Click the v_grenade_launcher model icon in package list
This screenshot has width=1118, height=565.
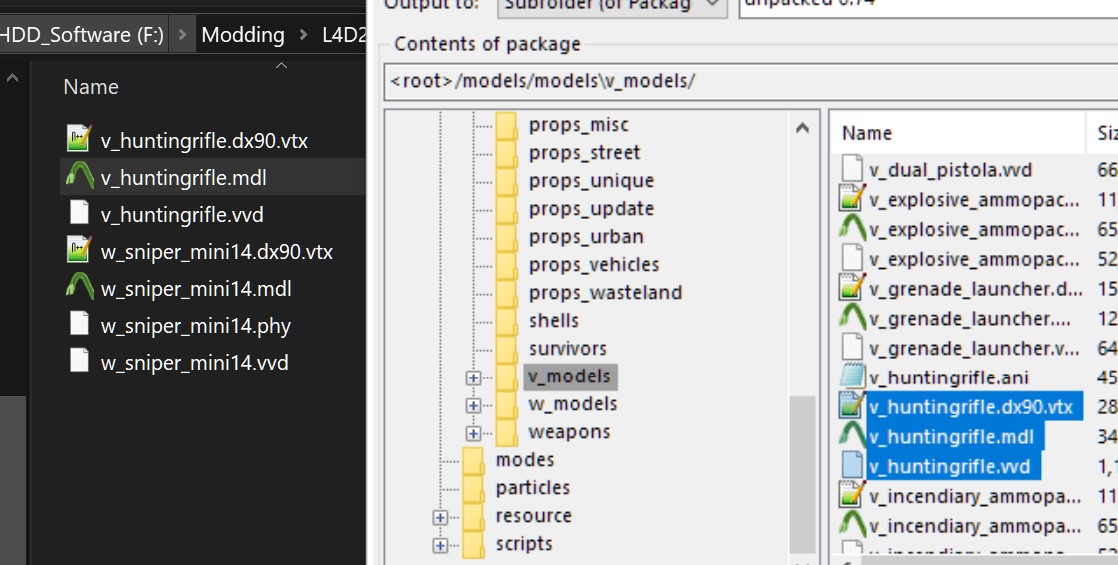click(x=852, y=318)
